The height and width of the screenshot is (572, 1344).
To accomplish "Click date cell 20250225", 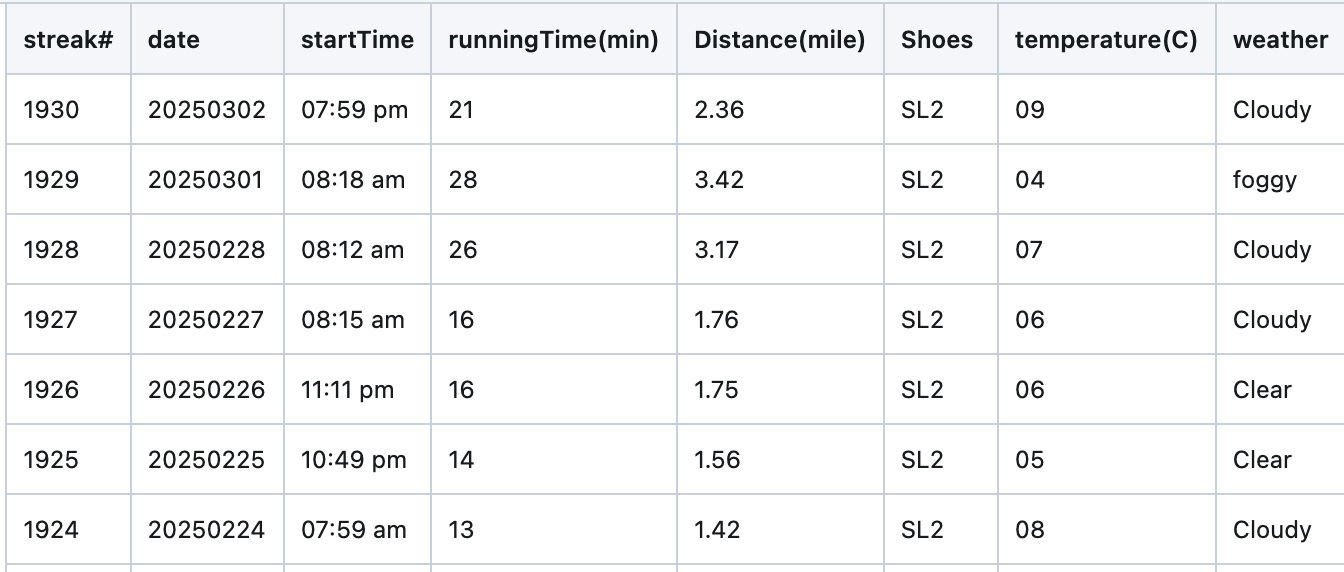I will pyautogui.click(x=207, y=460).
